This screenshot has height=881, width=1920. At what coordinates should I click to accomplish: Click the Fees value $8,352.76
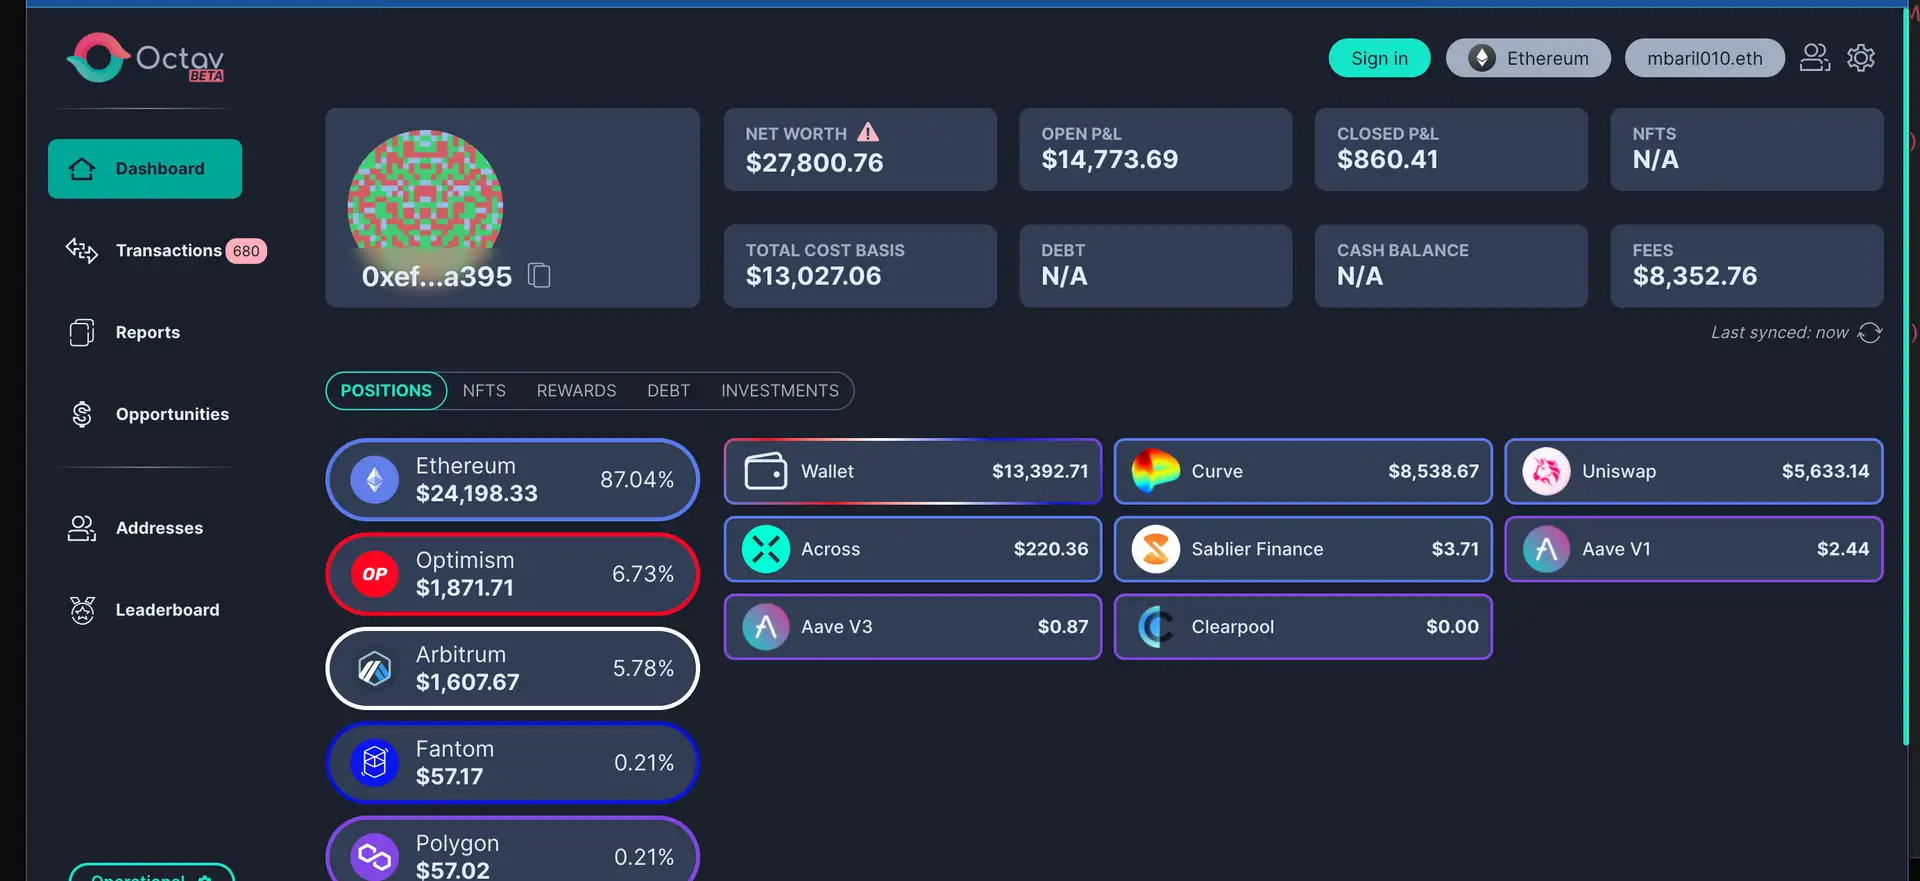pos(1695,276)
